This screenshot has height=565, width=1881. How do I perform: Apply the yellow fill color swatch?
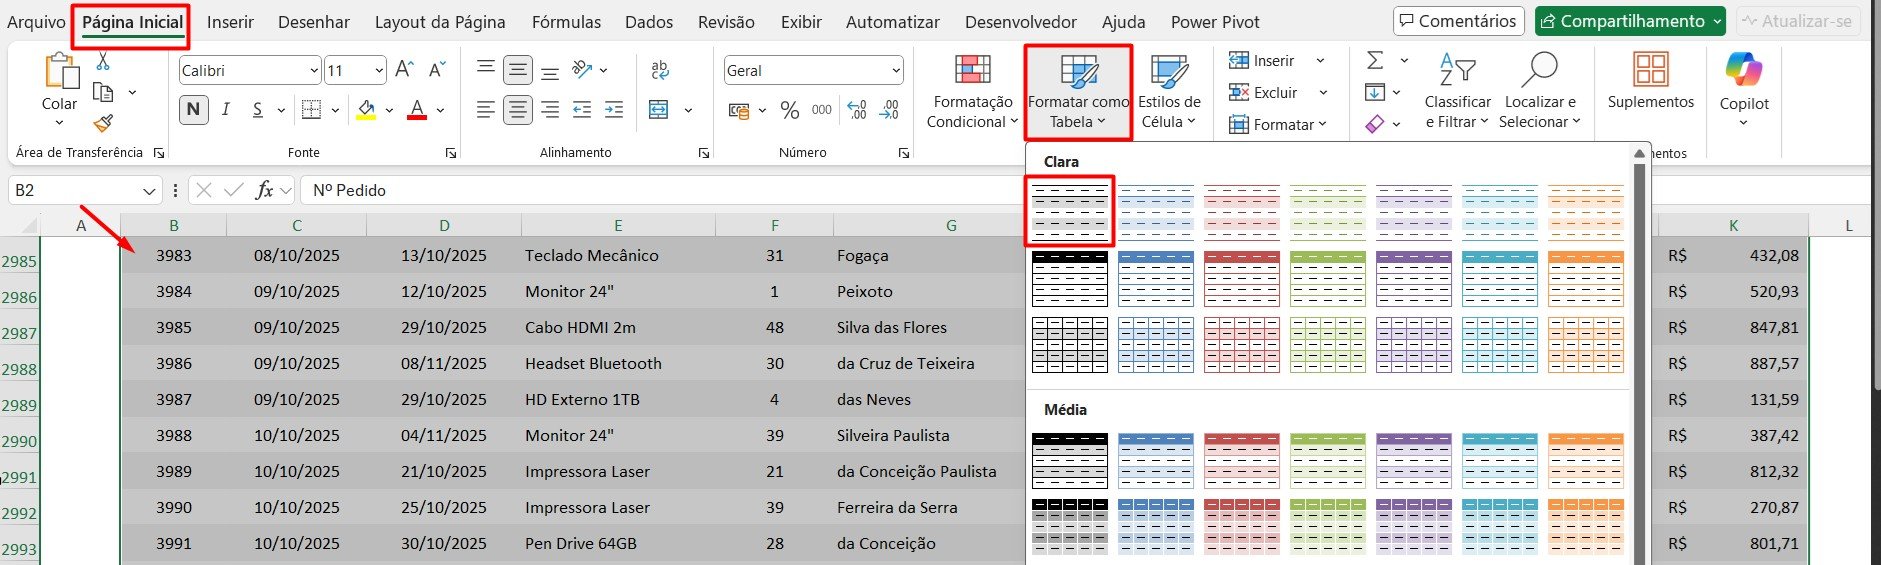point(366,110)
